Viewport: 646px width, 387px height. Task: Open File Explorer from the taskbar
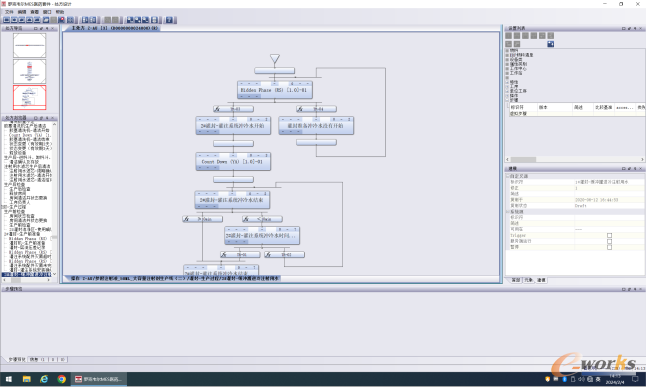point(26,379)
